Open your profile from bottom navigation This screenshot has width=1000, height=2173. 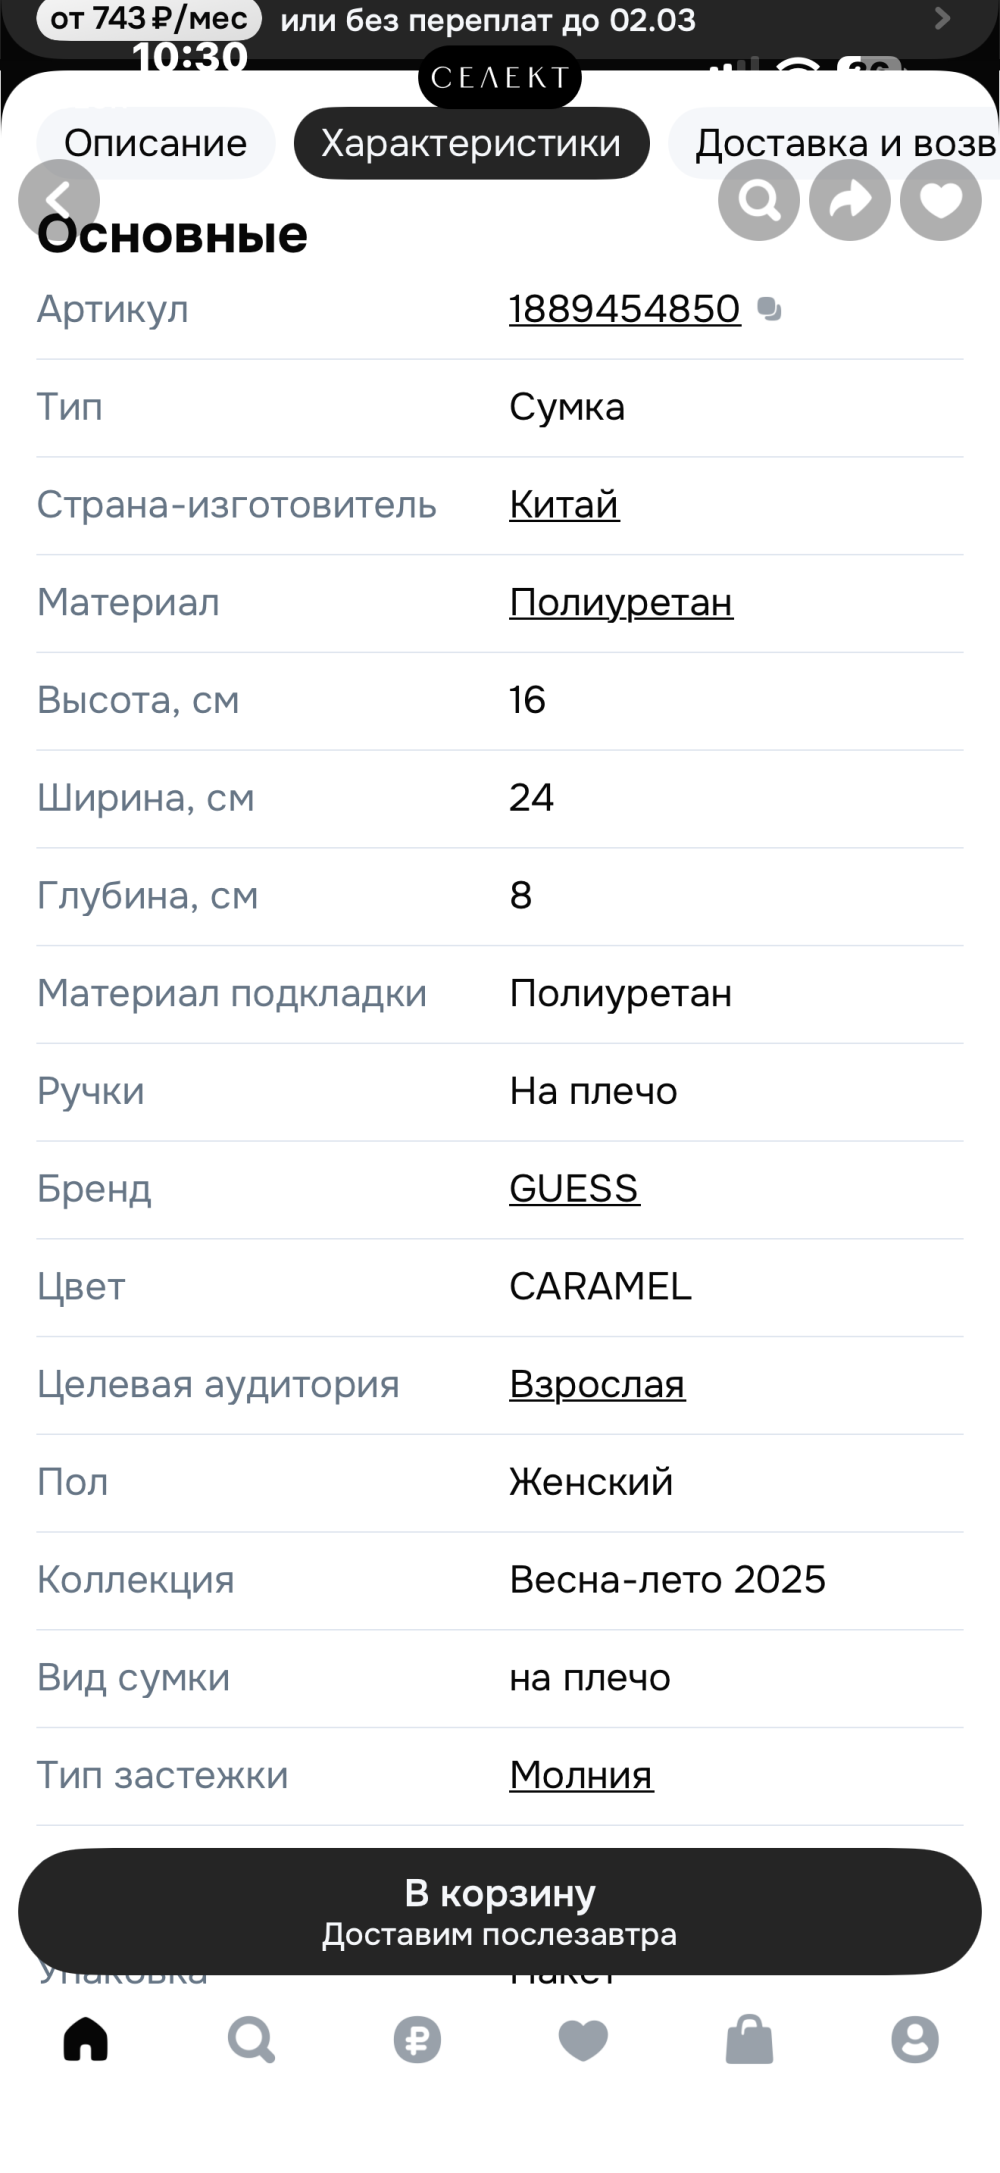click(916, 2040)
